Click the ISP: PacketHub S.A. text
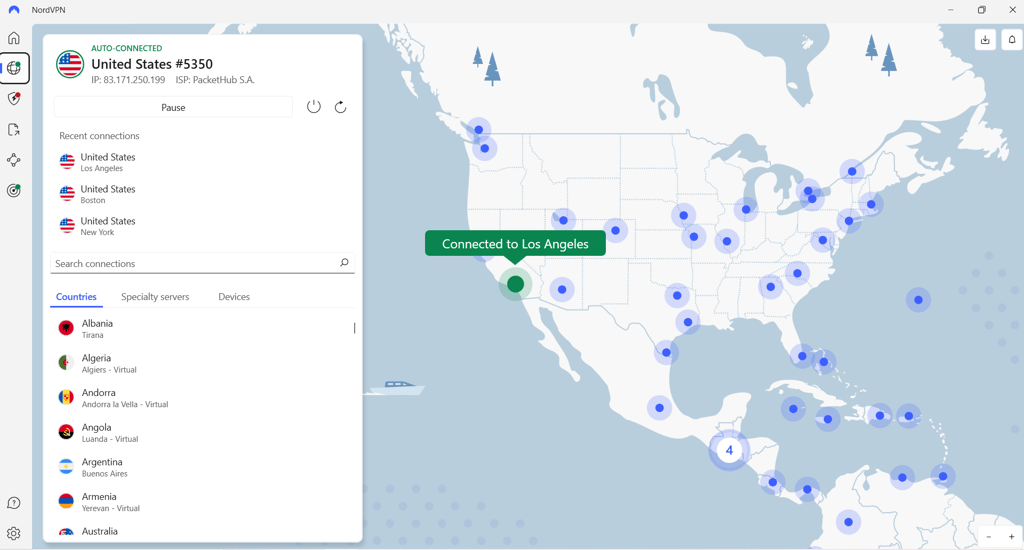 point(215,80)
